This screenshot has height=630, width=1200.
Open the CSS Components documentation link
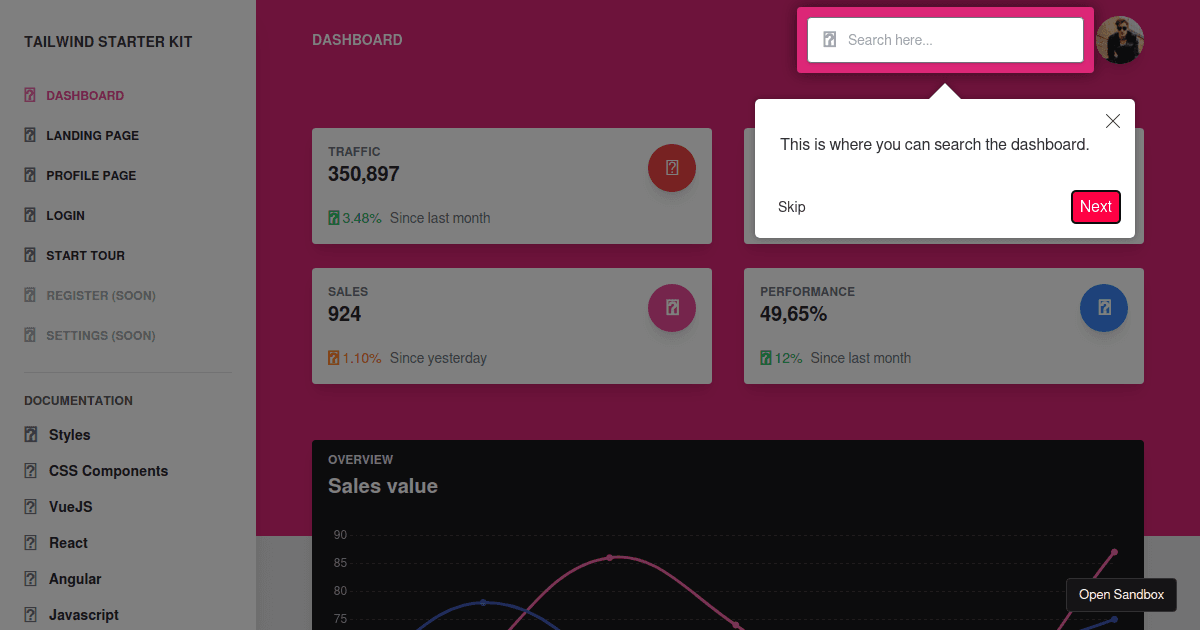click(x=108, y=471)
